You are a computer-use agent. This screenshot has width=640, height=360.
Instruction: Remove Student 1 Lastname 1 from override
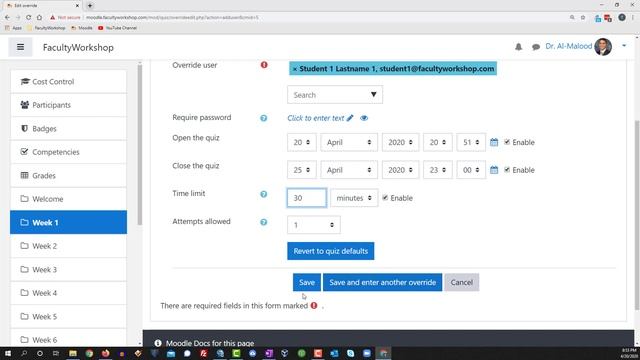coord(295,69)
